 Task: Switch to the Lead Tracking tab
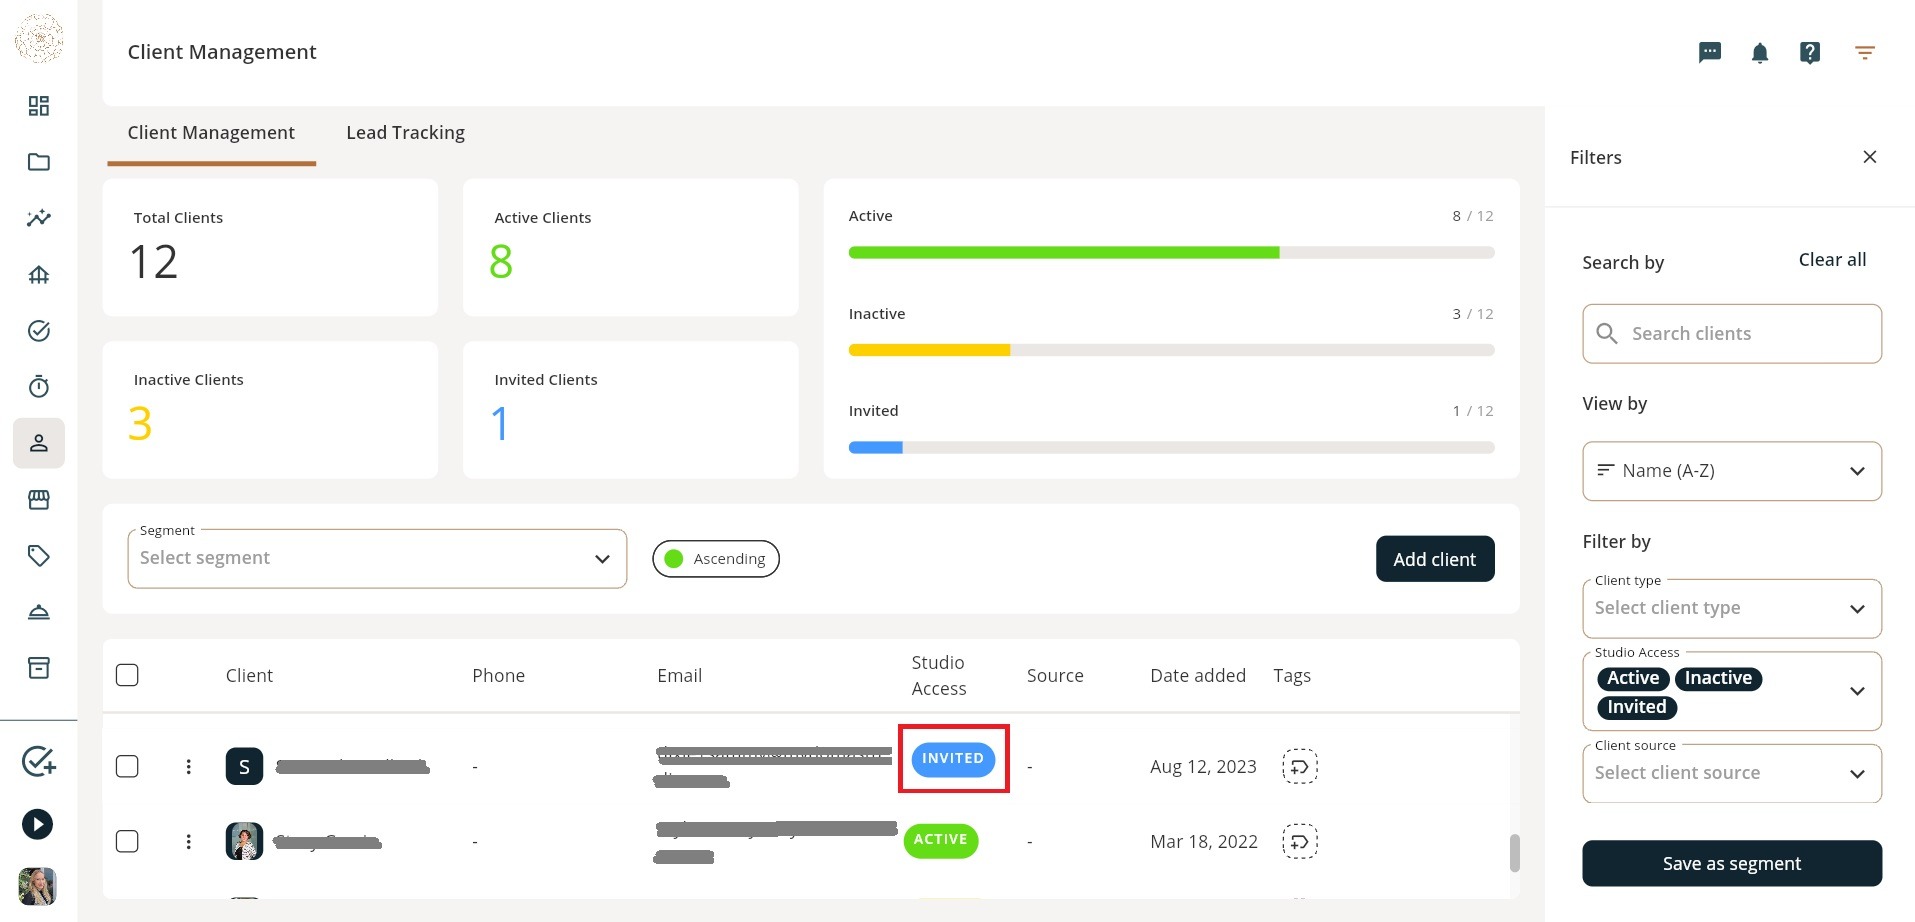[x=405, y=133]
